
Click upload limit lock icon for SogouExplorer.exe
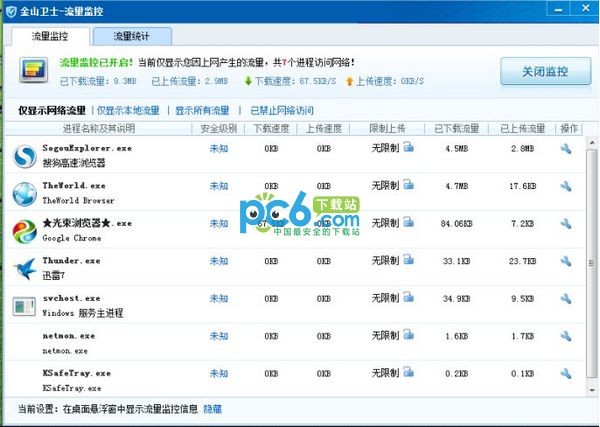pyautogui.click(x=409, y=147)
